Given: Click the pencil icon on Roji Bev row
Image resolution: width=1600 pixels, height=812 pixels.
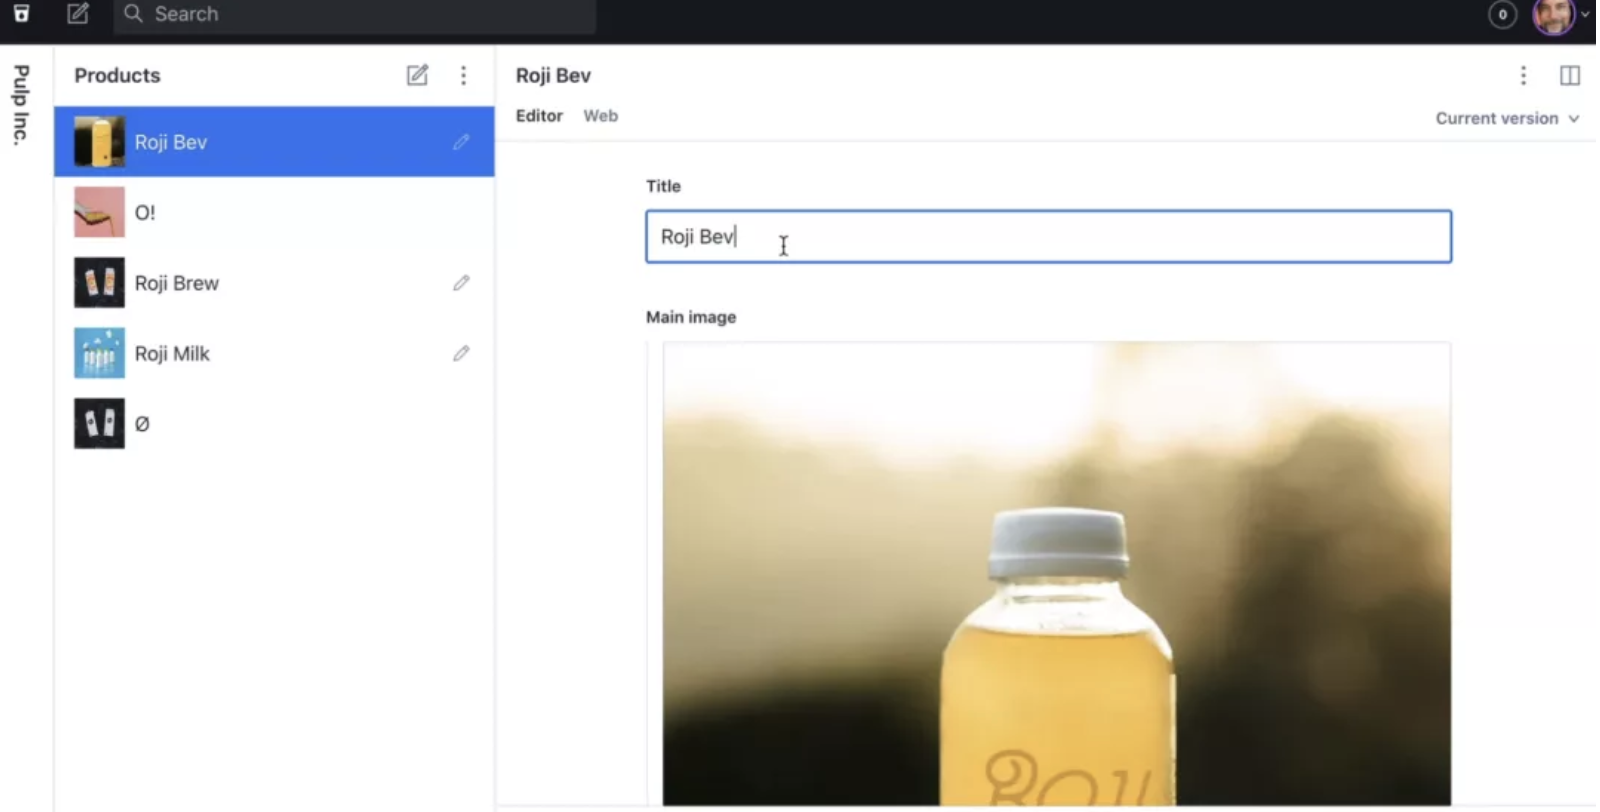Looking at the screenshot, I should click(x=461, y=142).
